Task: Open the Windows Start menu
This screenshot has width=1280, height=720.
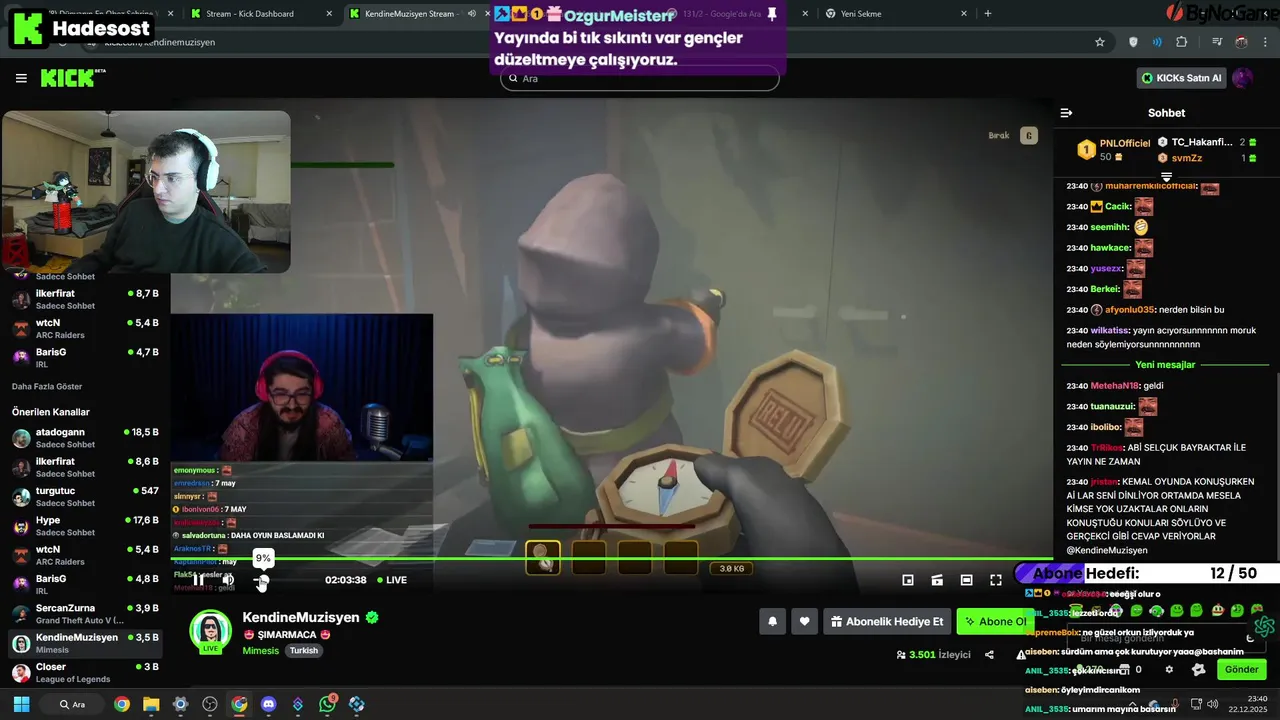Action: tap(21, 704)
